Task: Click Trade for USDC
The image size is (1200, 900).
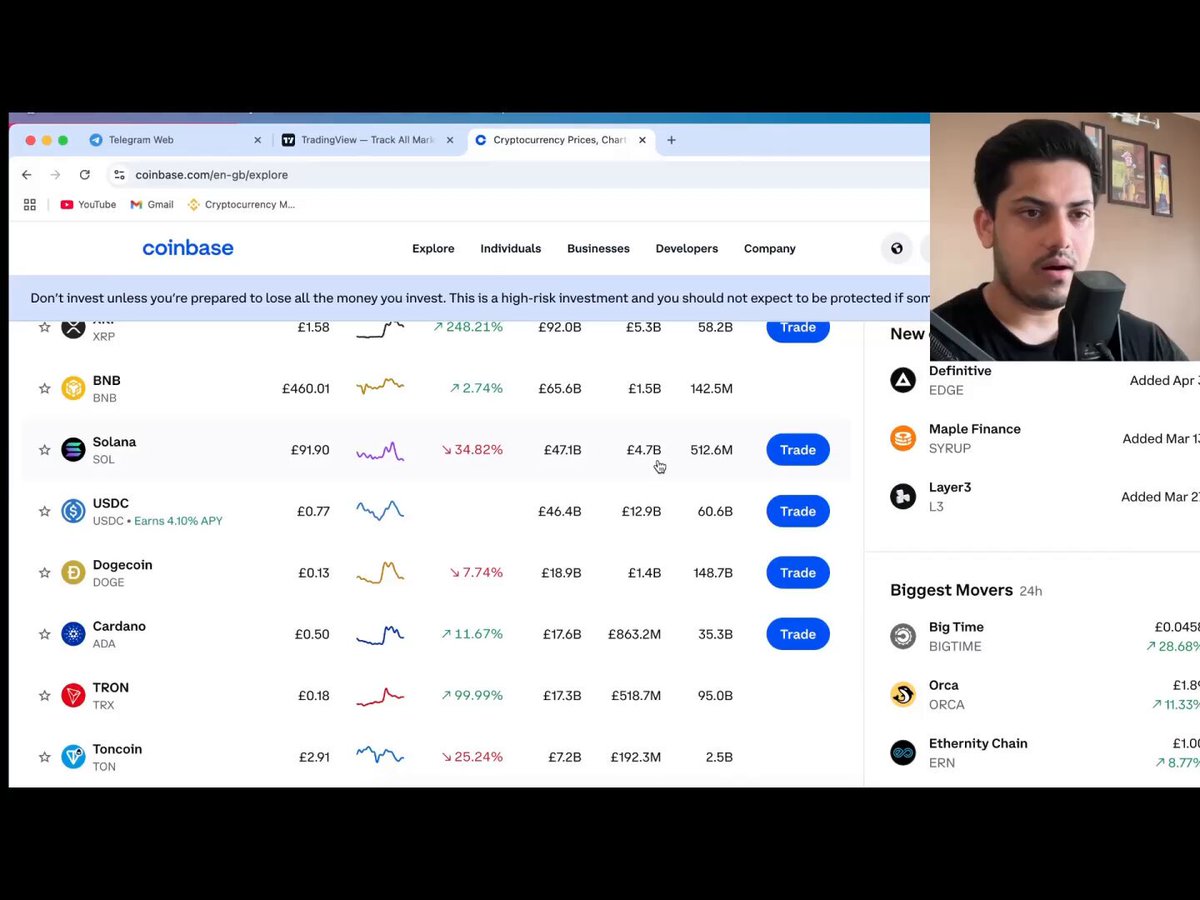Action: click(798, 511)
